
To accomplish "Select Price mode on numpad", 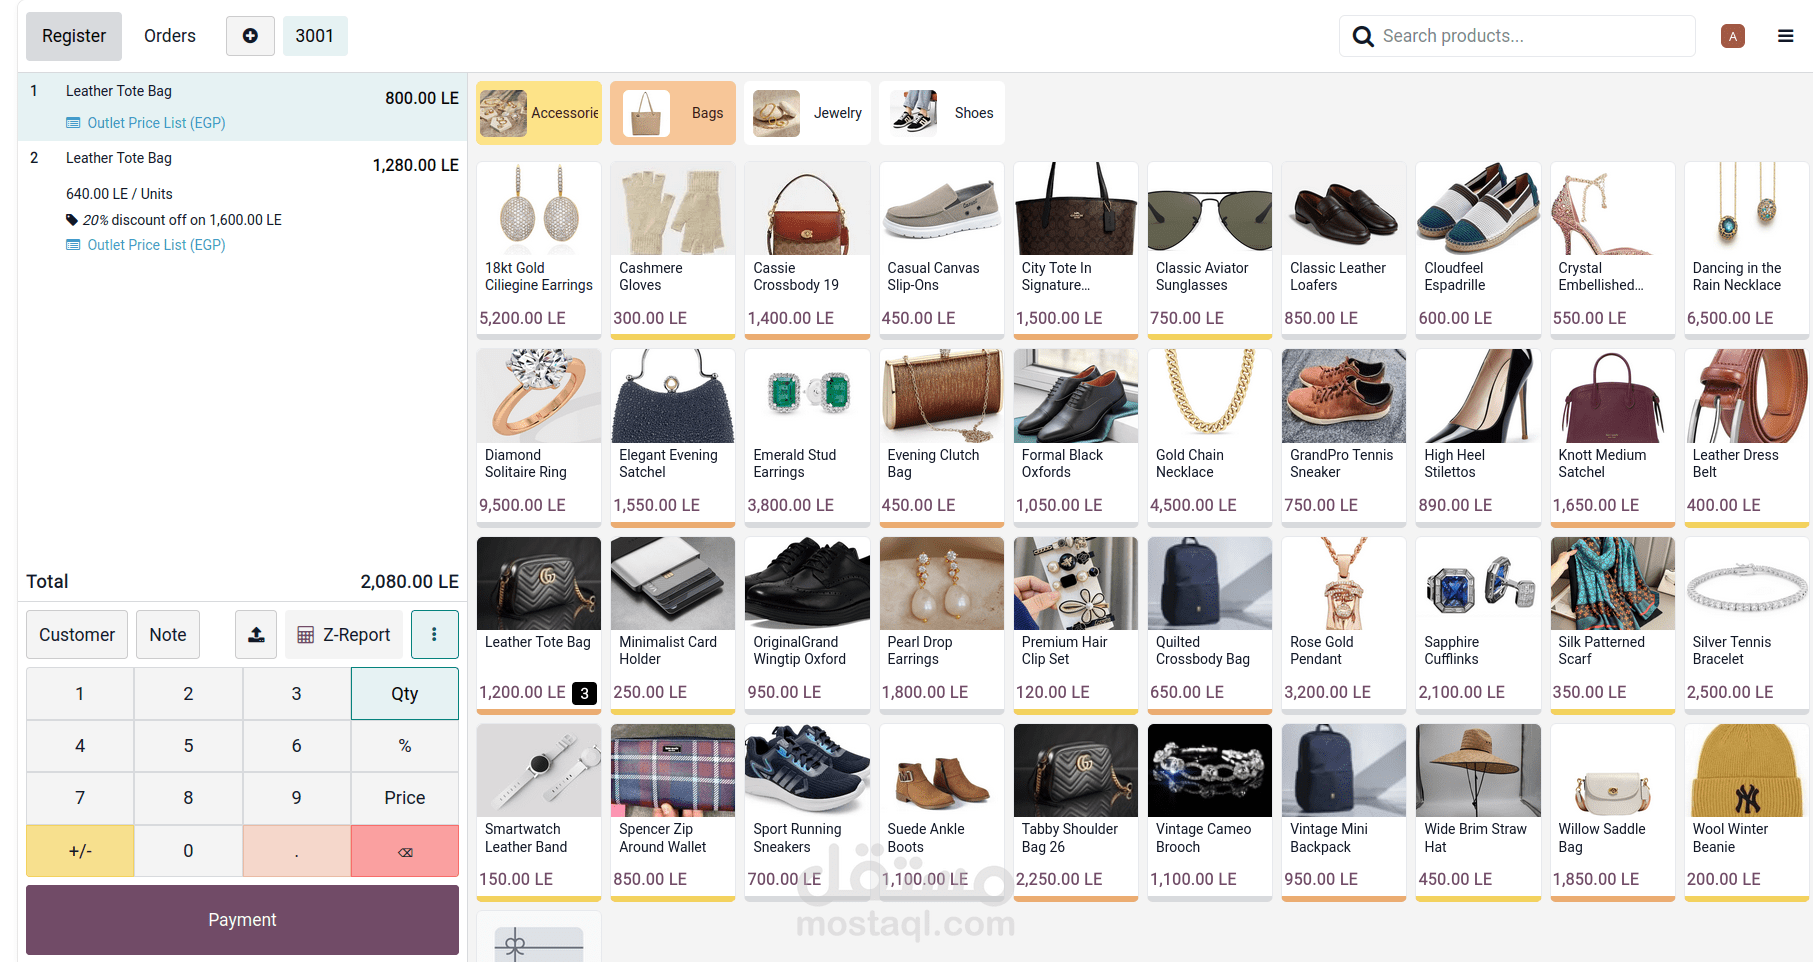I will pos(405,798).
